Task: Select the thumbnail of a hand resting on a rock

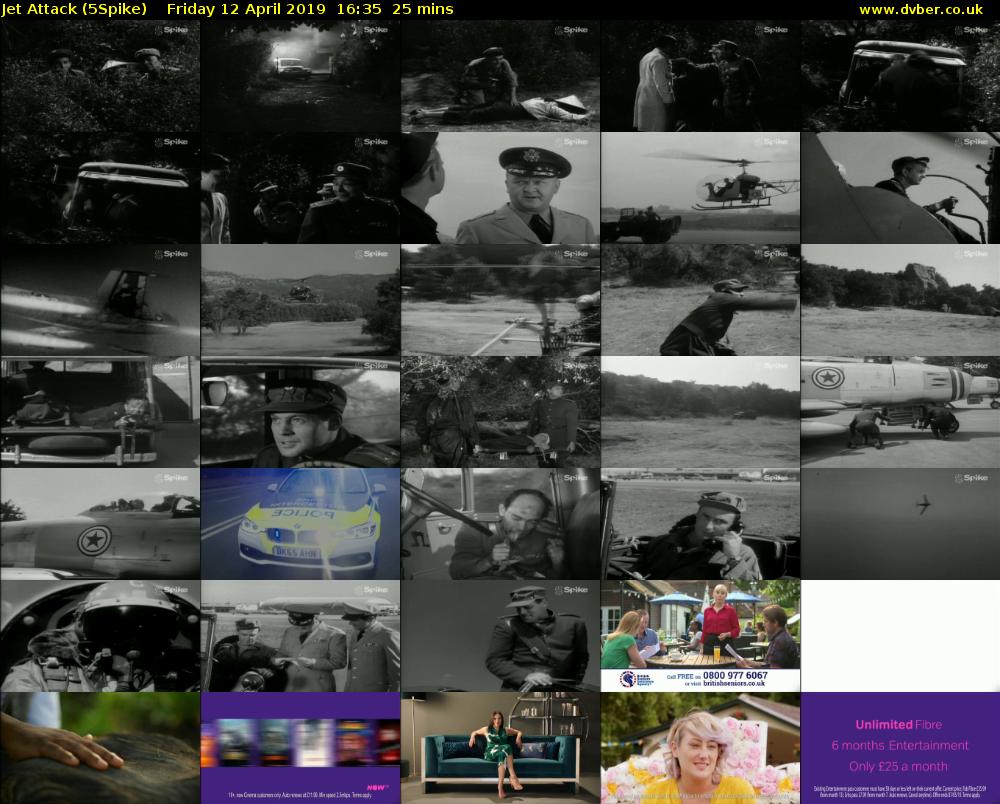Action: [100, 749]
